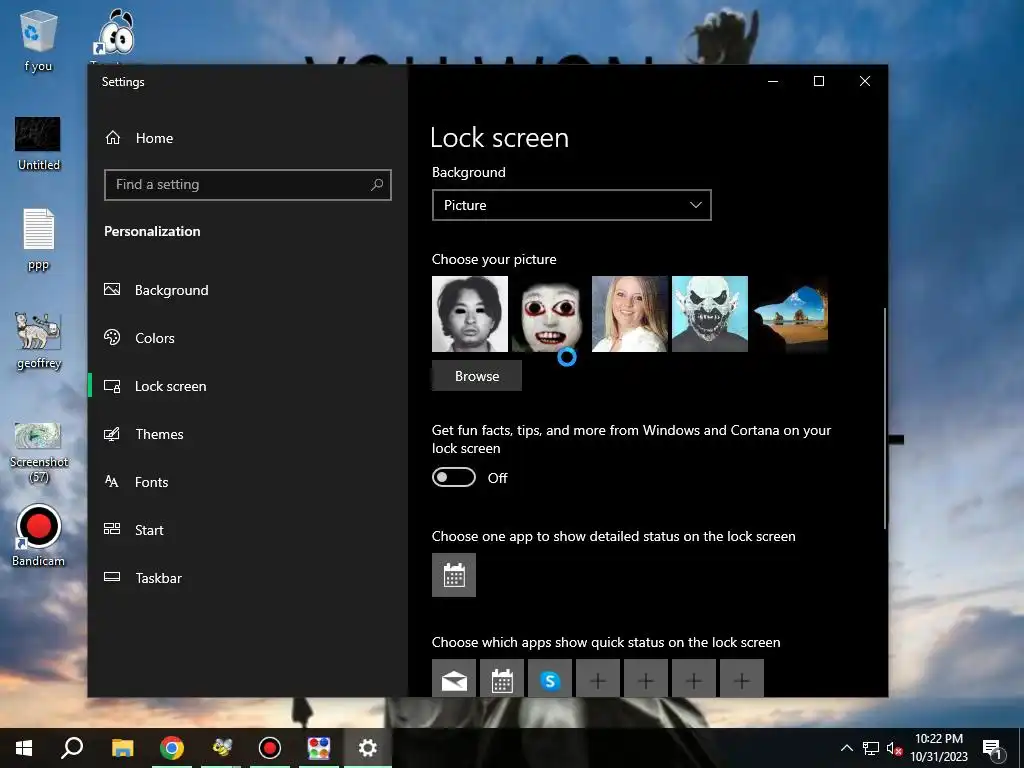Focus the Find a setting field
Screen dimensions: 1024x768
click(248, 185)
